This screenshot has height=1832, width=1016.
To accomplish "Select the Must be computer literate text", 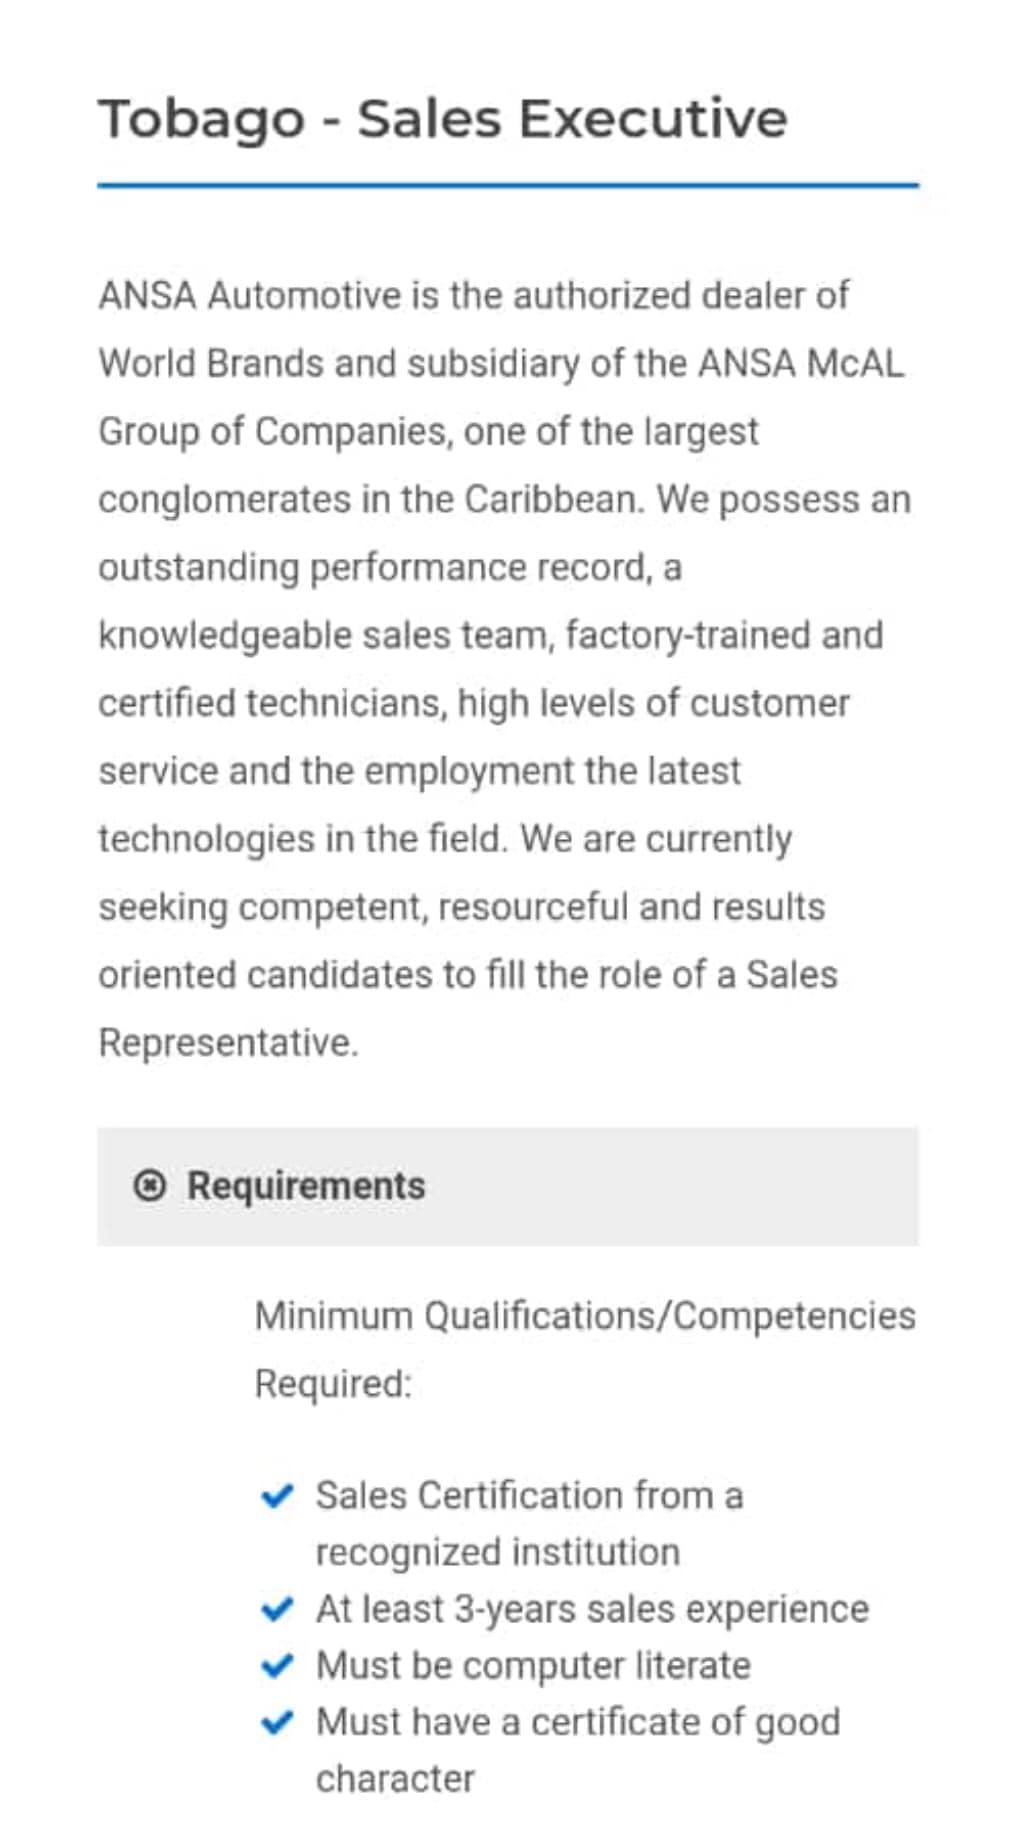I will coord(533,1666).
